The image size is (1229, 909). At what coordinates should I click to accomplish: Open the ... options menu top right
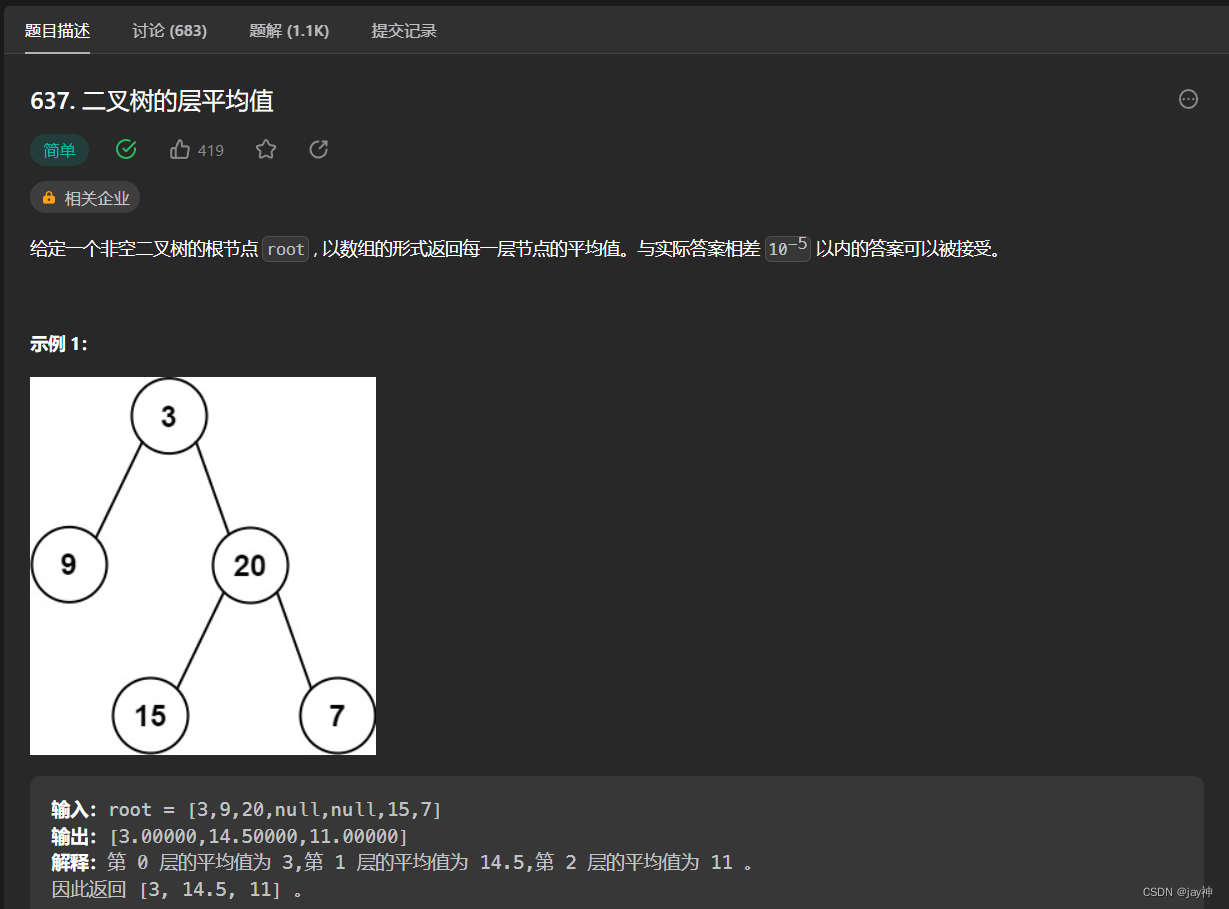point(1188,99)
